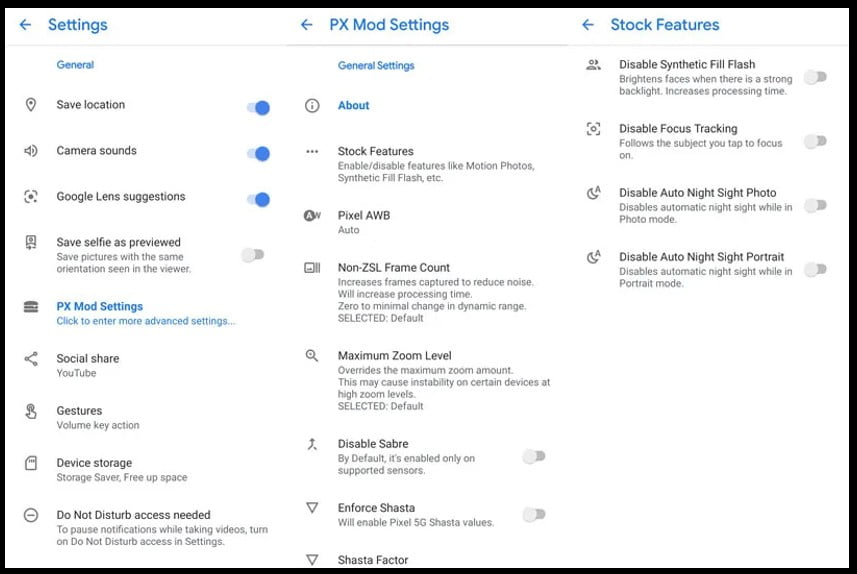This screenshot has width=857, height=574.
Task: Tap the About info icon
Action: click(312, 106)
